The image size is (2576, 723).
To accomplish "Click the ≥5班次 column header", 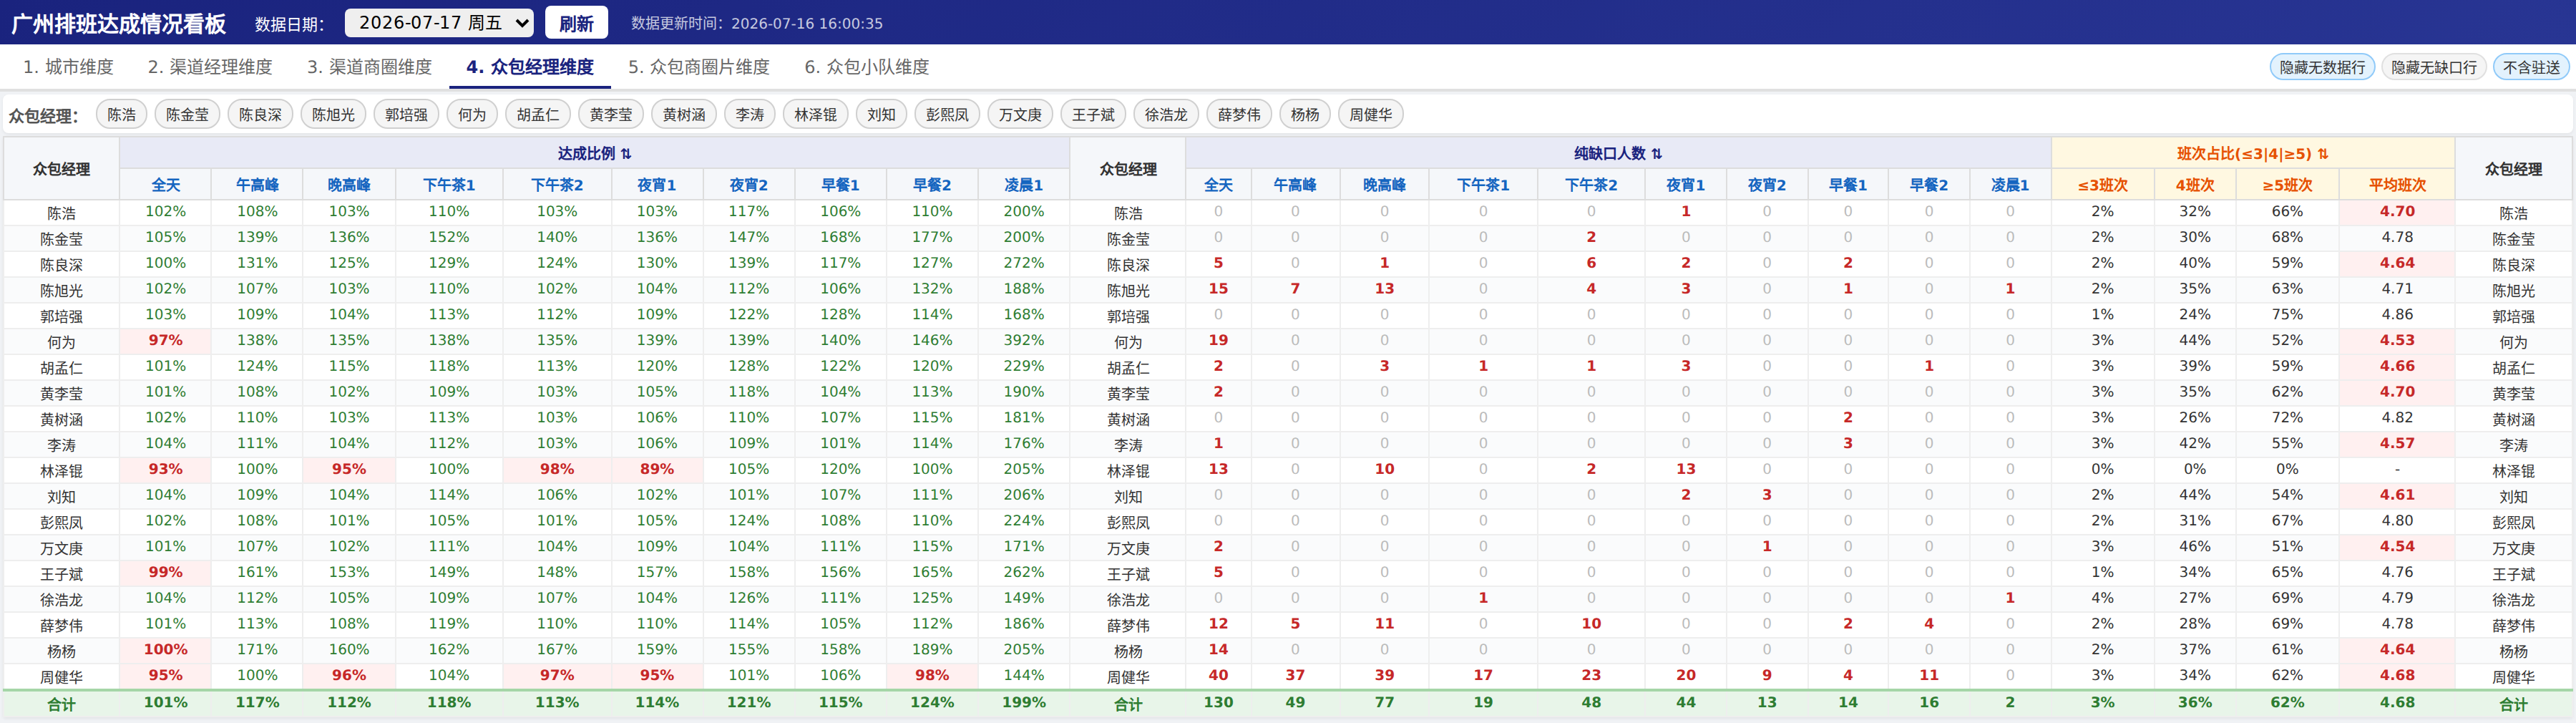I will [x=2288, y=185].
